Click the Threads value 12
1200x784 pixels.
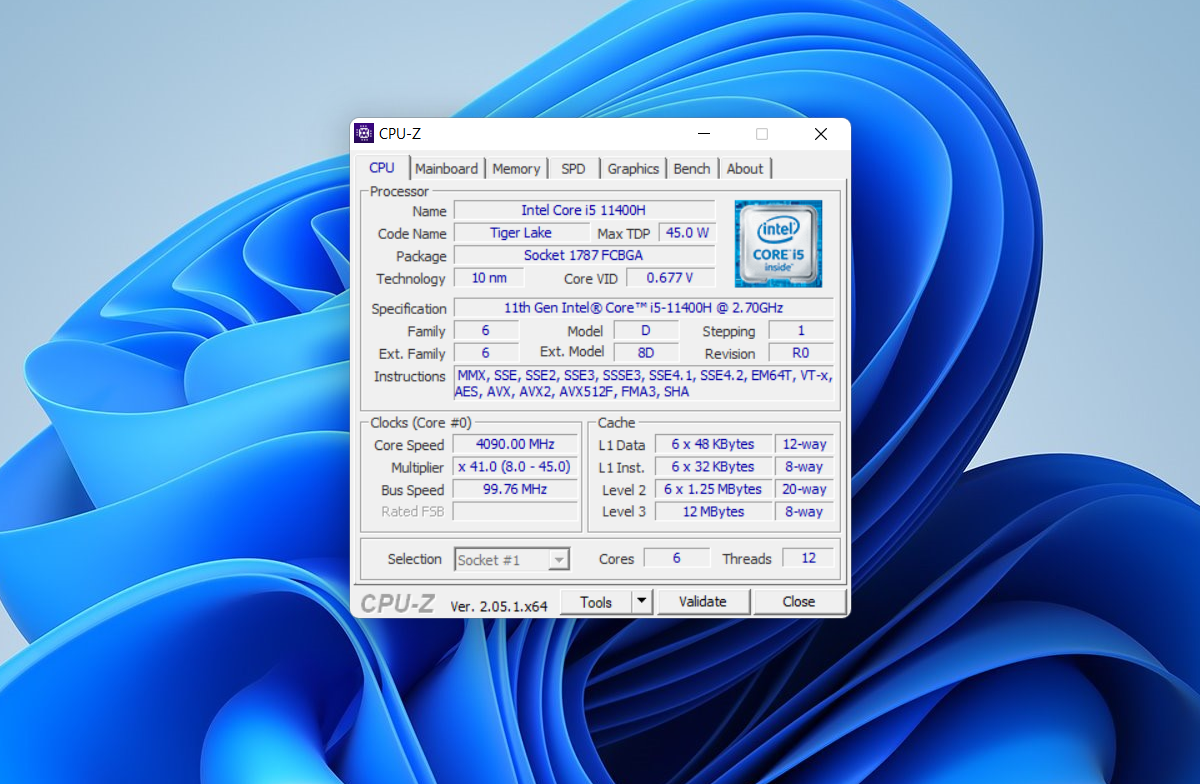pos(808,558)
